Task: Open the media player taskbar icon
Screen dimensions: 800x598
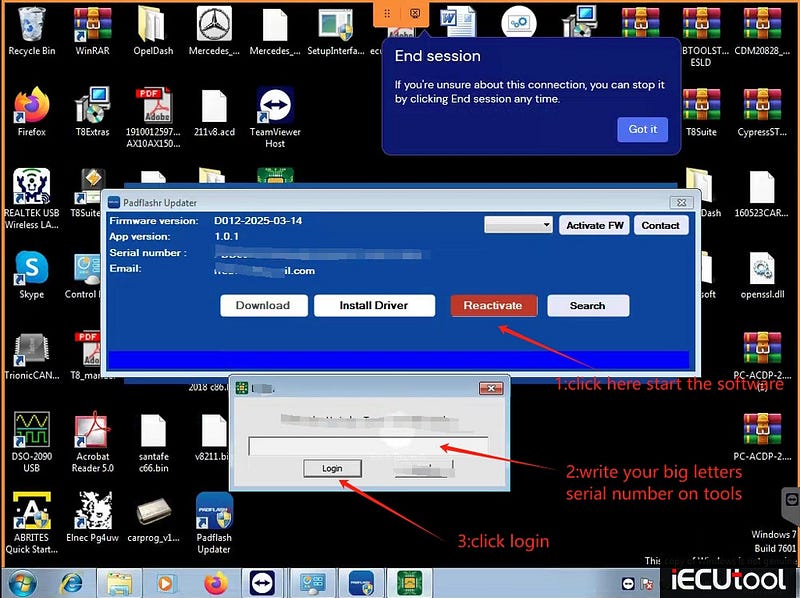Action: pyautogui.click(x=165, y=583)
